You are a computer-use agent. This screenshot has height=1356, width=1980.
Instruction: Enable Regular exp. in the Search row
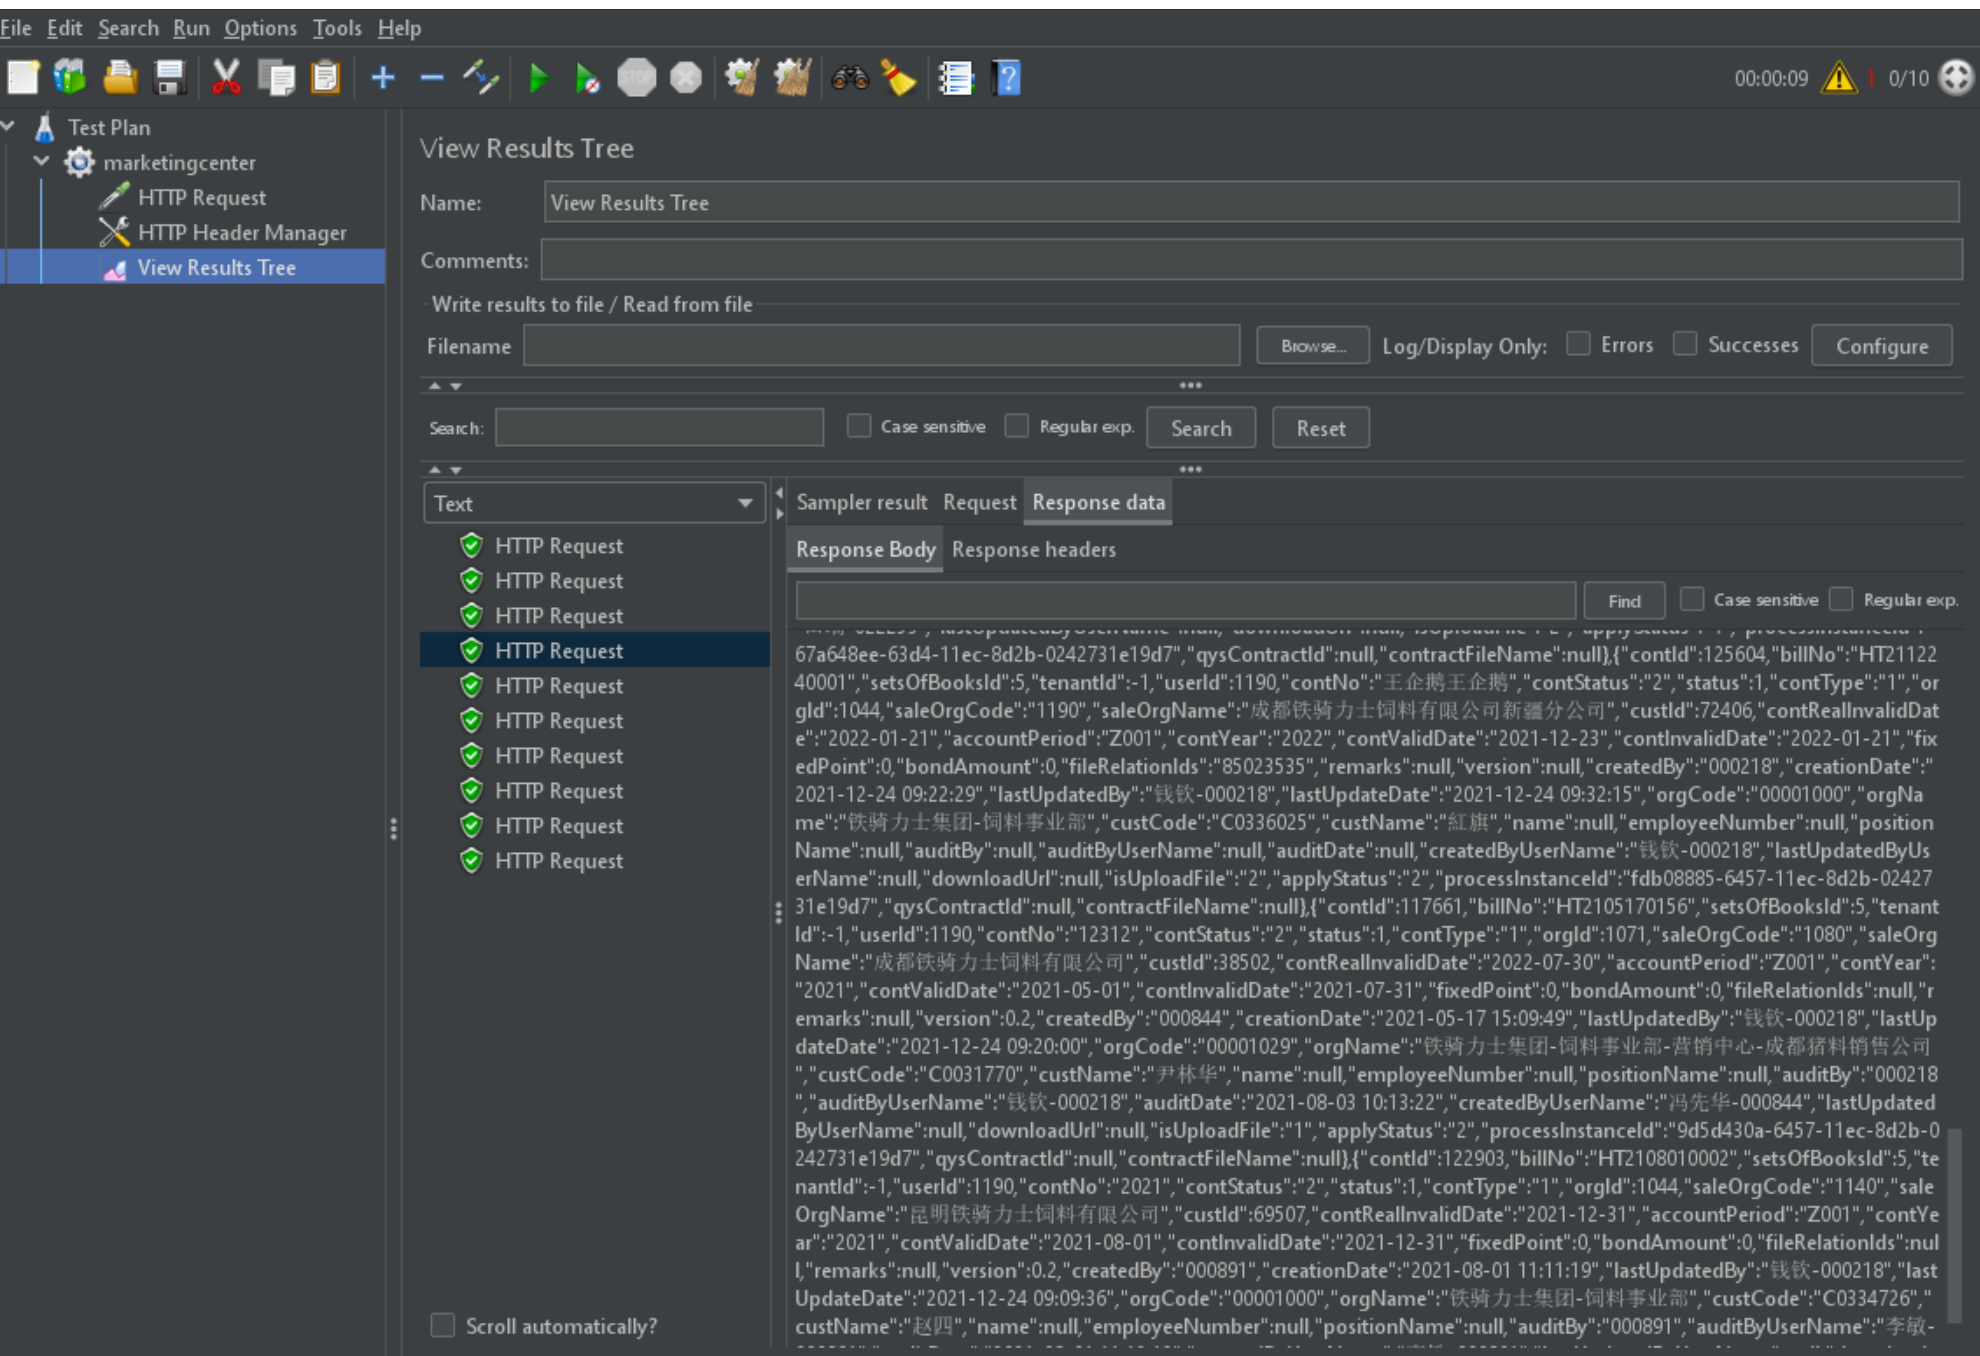1017,426
